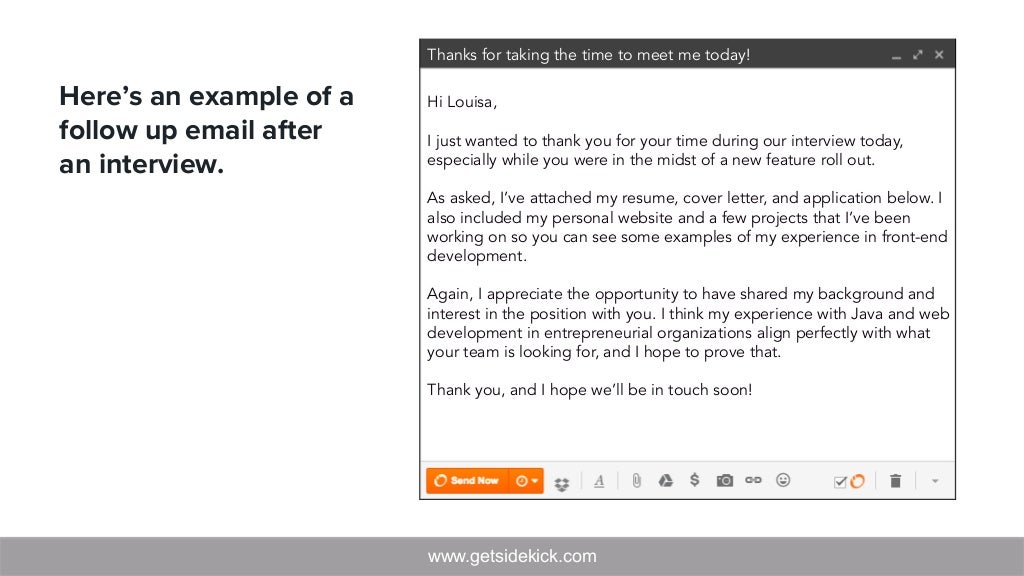
Task: Click into the email body text
Action: click(x=687, y=246)
